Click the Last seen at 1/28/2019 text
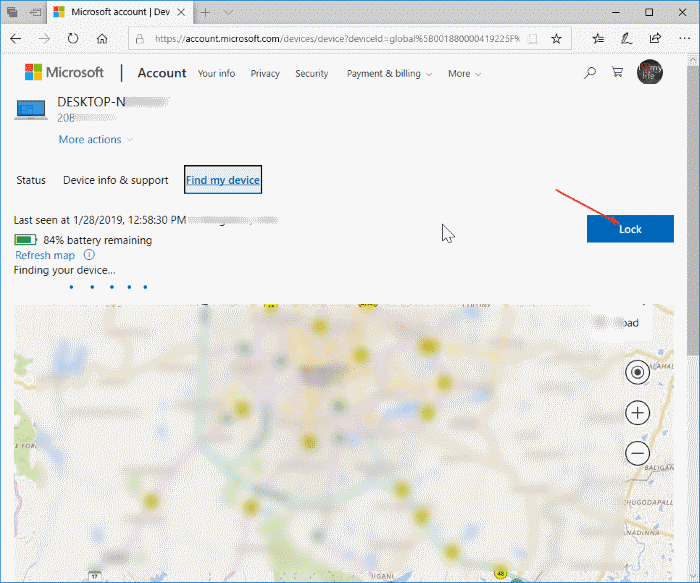Viewport: 700px width, 583px height. click(x=100, y=220)
